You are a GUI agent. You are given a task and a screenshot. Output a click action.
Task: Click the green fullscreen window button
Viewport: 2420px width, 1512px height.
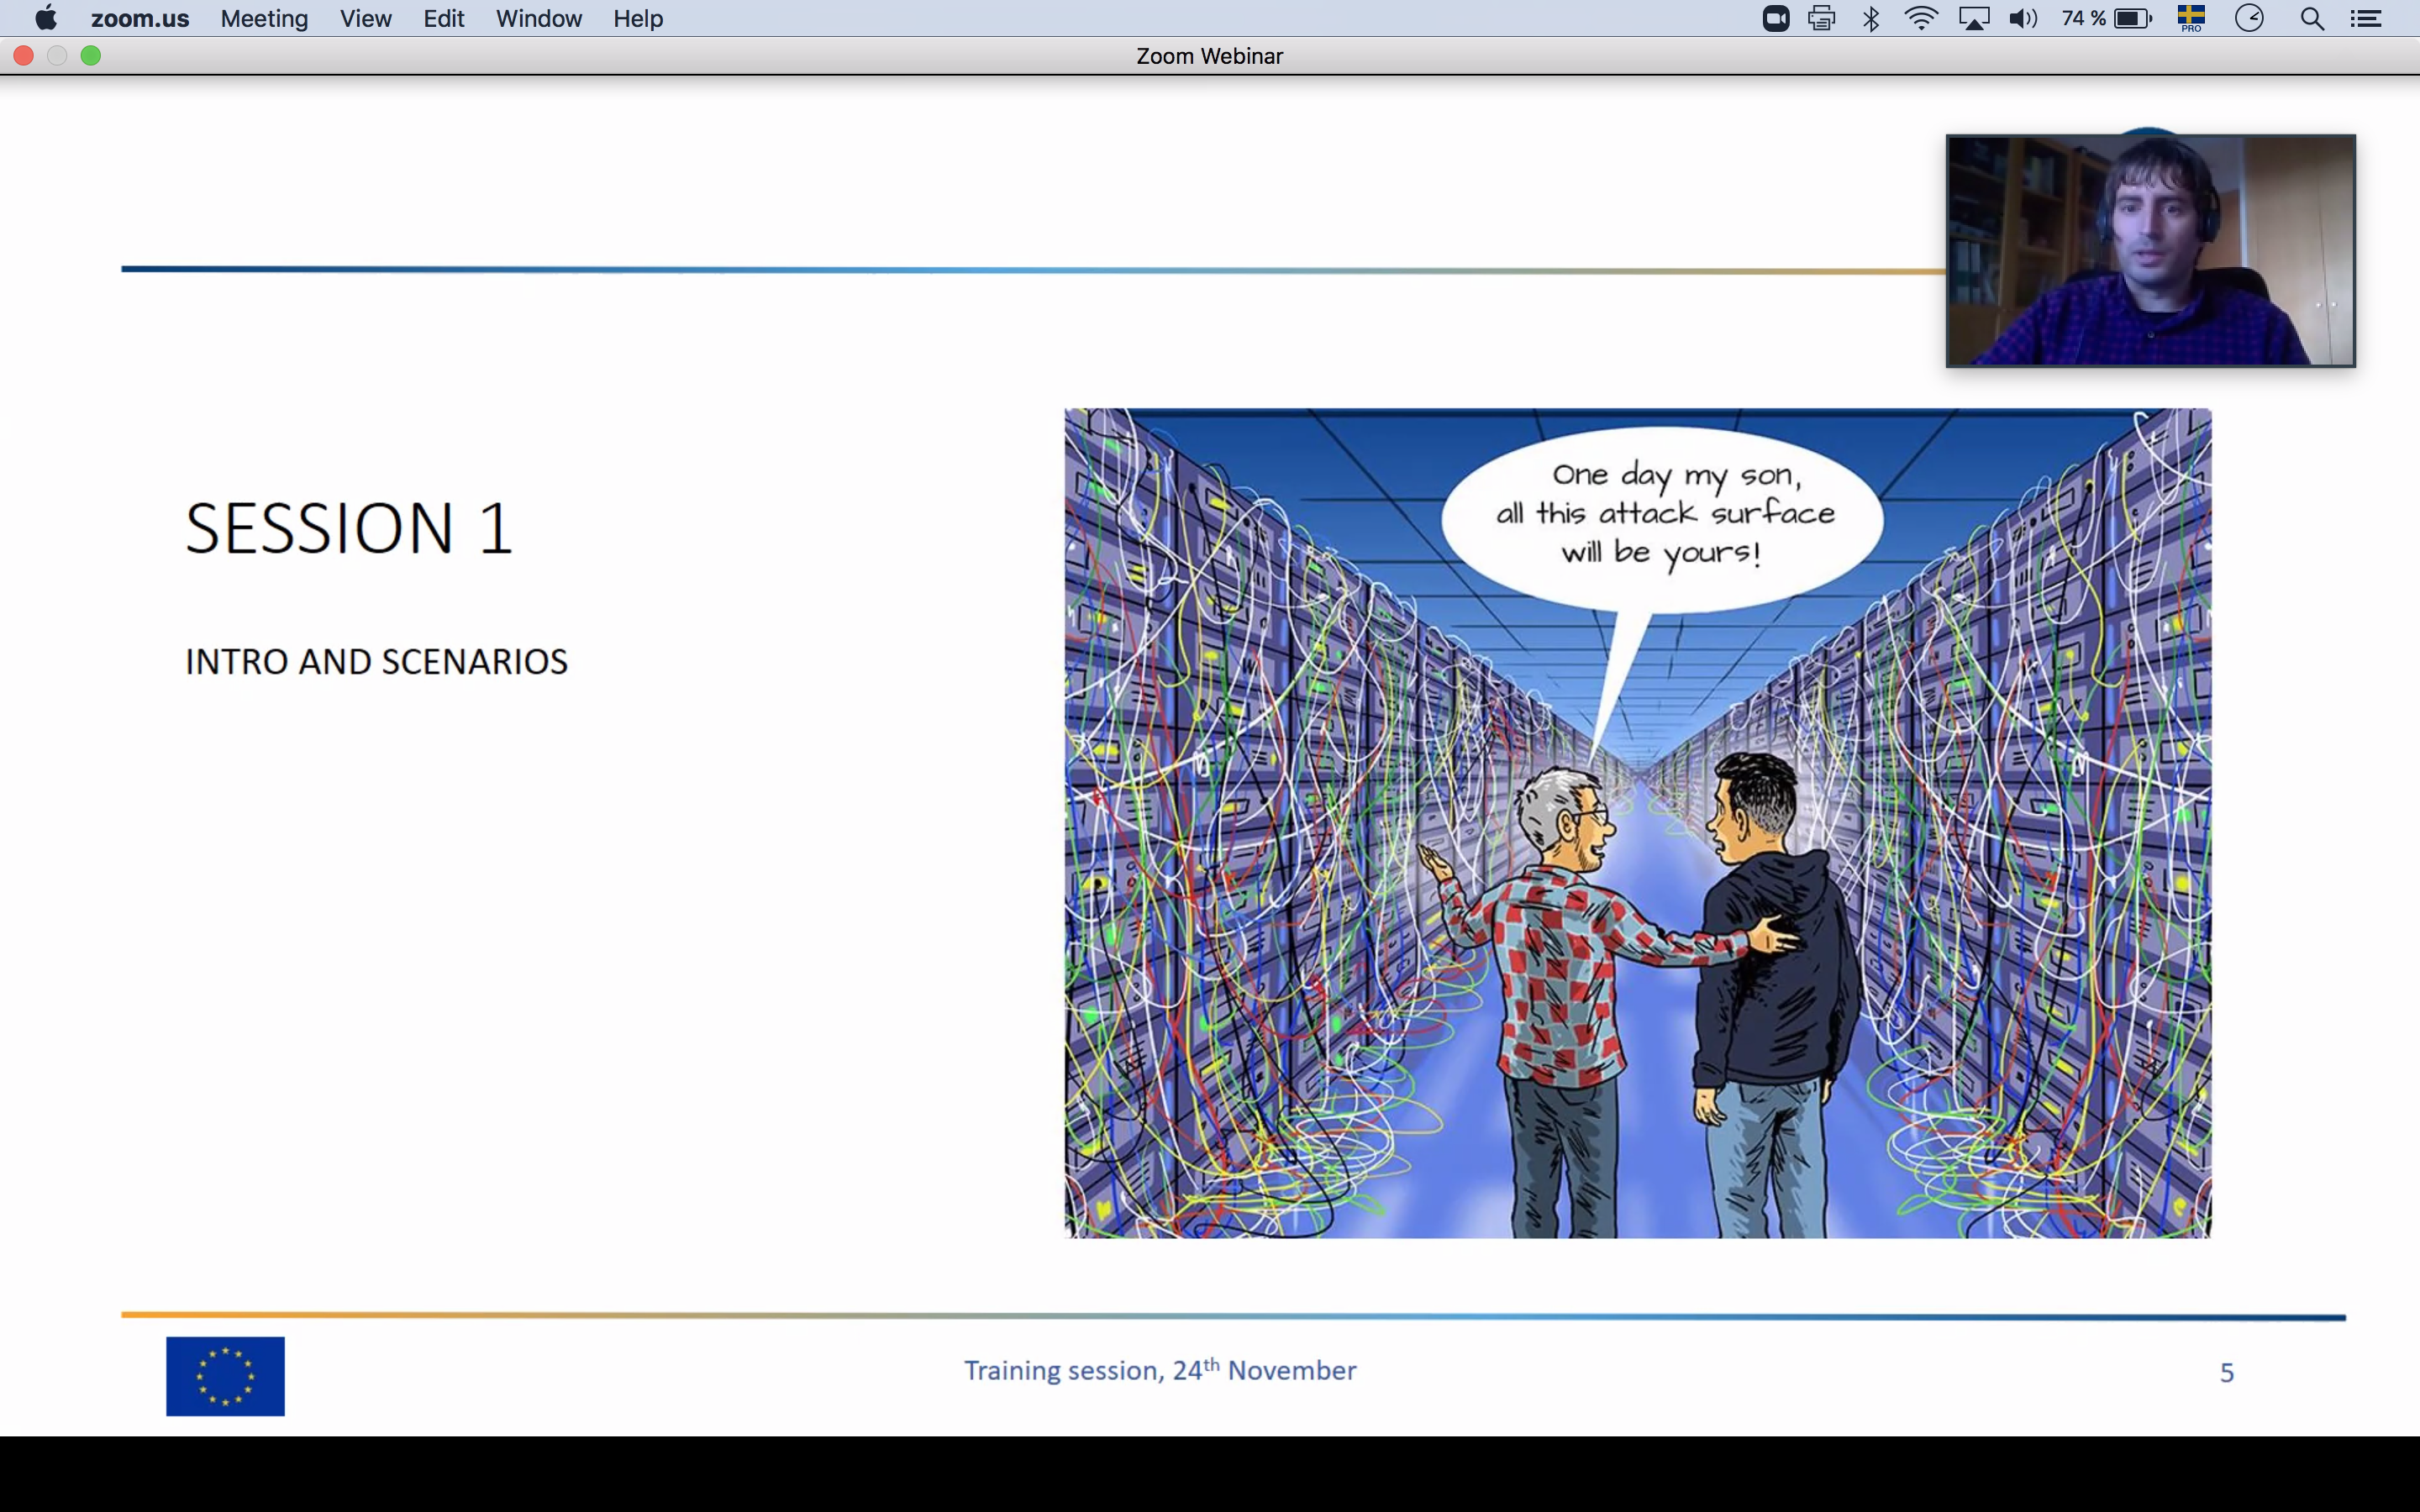point(91,56)
